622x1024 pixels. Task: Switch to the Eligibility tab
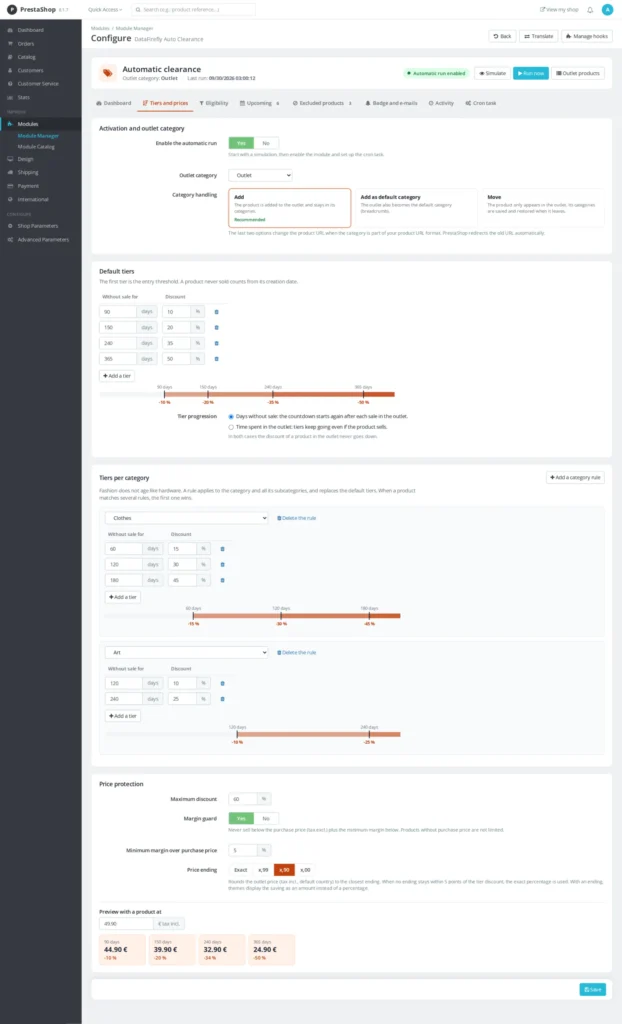[214, 103]
